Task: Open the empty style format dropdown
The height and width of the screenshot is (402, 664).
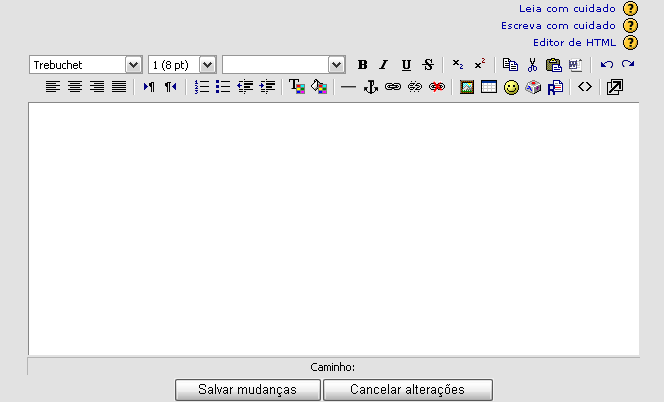Action: click(x=284, y=65)
